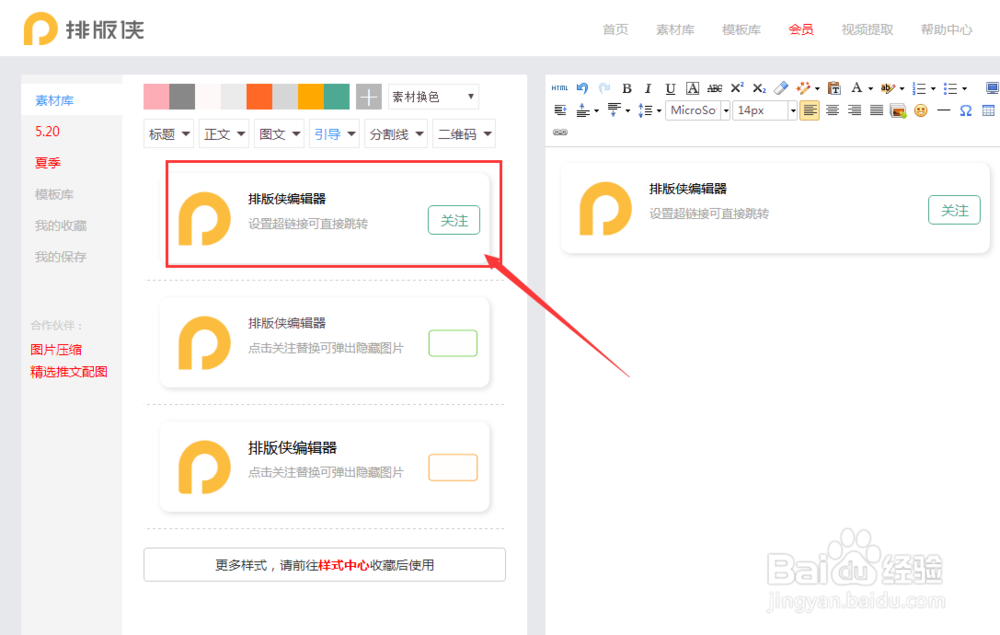The height and width of the screenshot is (635, 1000).
Task: Insert a bulleted list
Action: 950,88
